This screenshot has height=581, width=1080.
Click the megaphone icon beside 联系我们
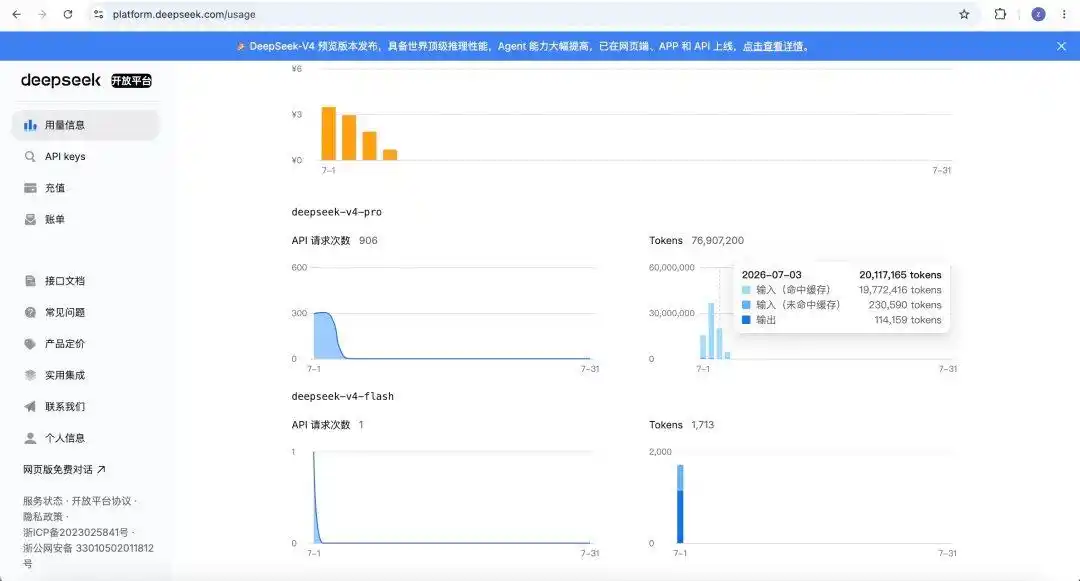pos(30,406)
